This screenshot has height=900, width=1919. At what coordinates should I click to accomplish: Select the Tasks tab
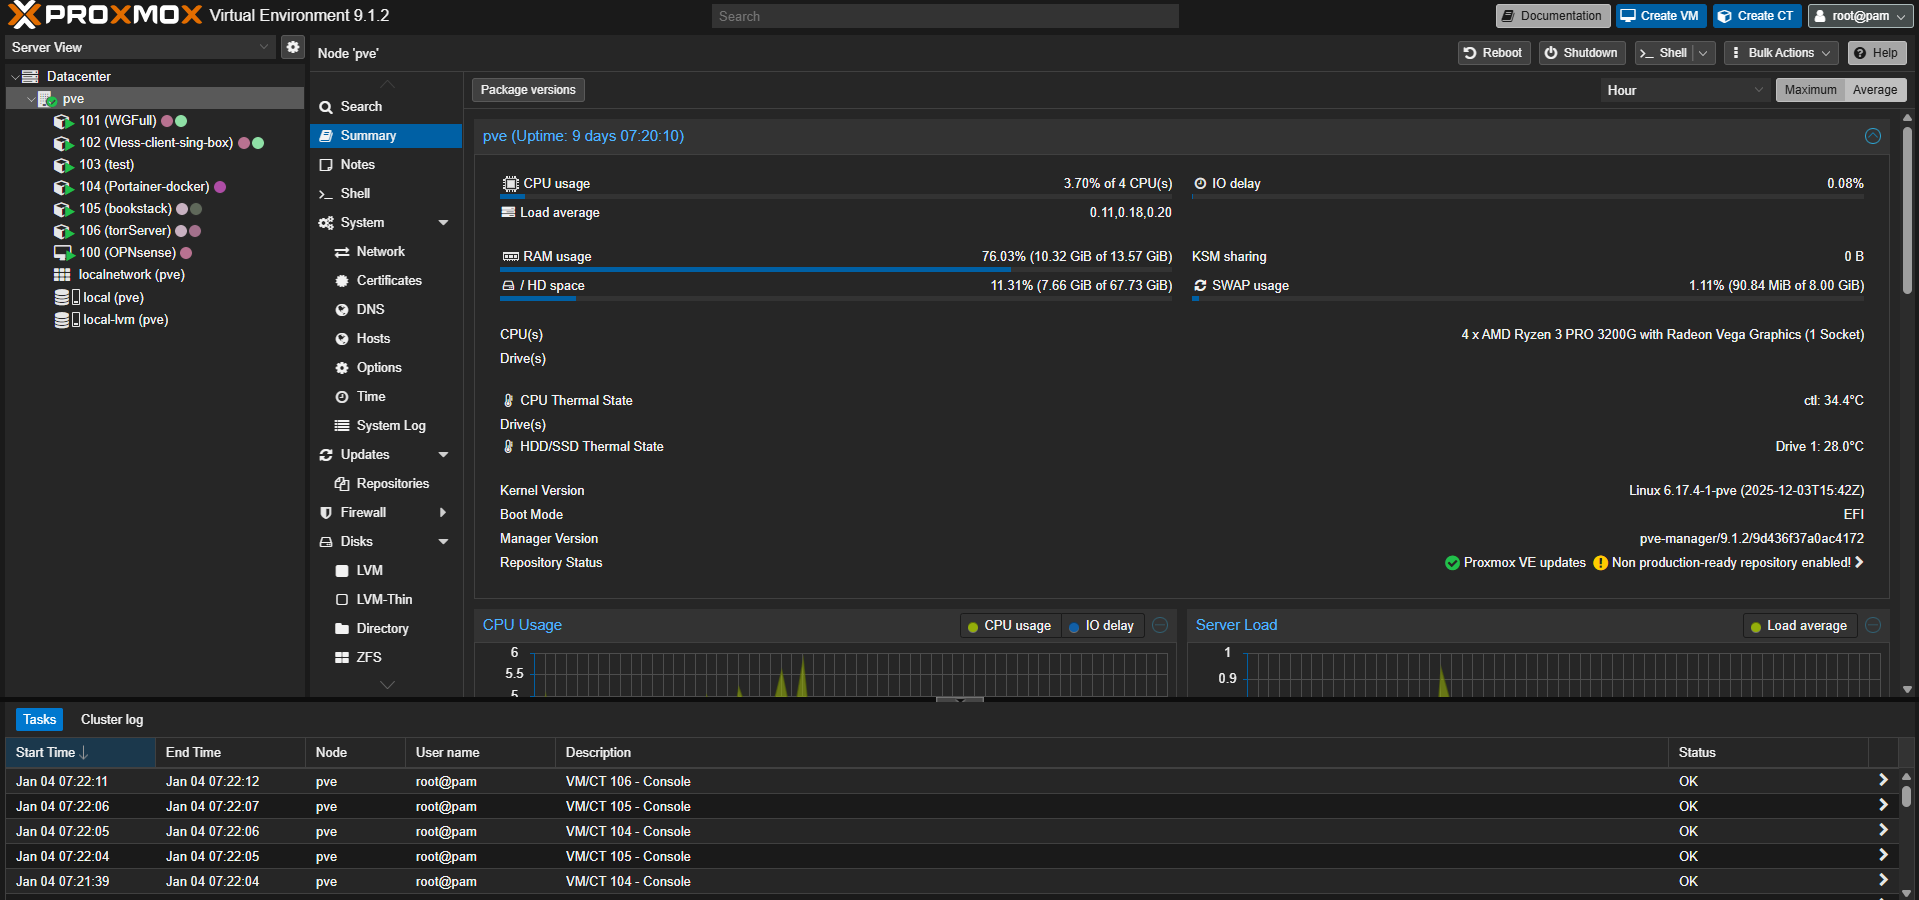[x=39, y=720]
